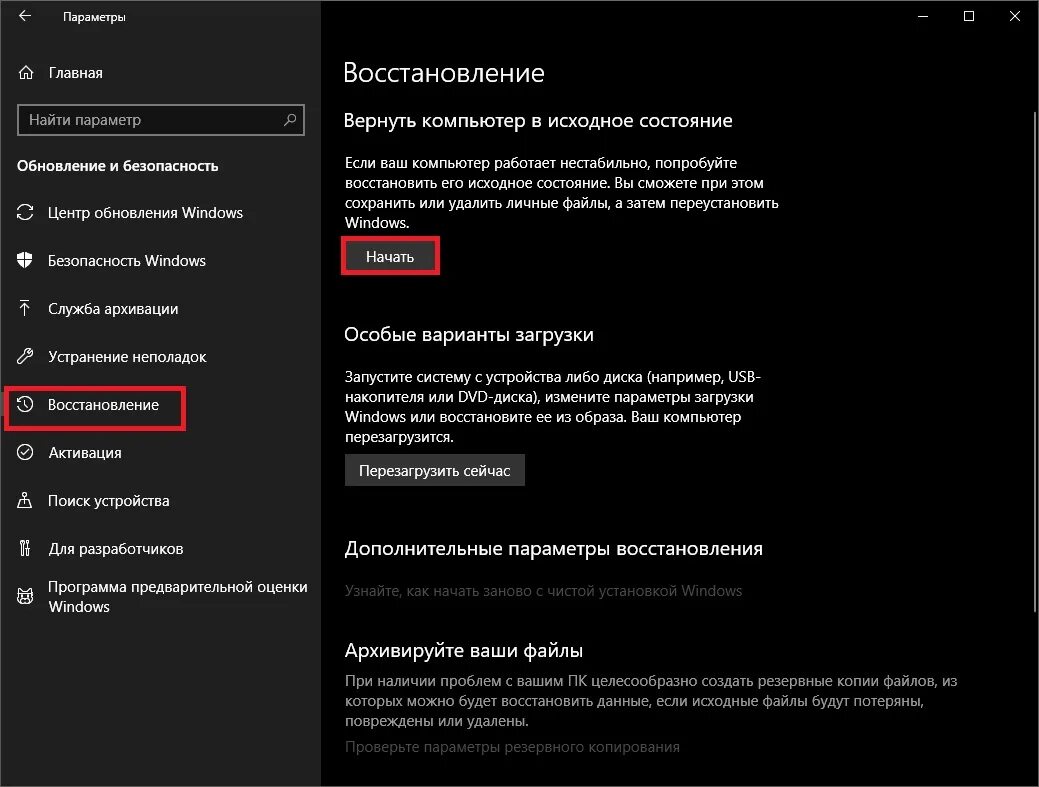Open link about clean Windows installation
The width and height of the screenshot is (1039, 787).
click(543, 591)
